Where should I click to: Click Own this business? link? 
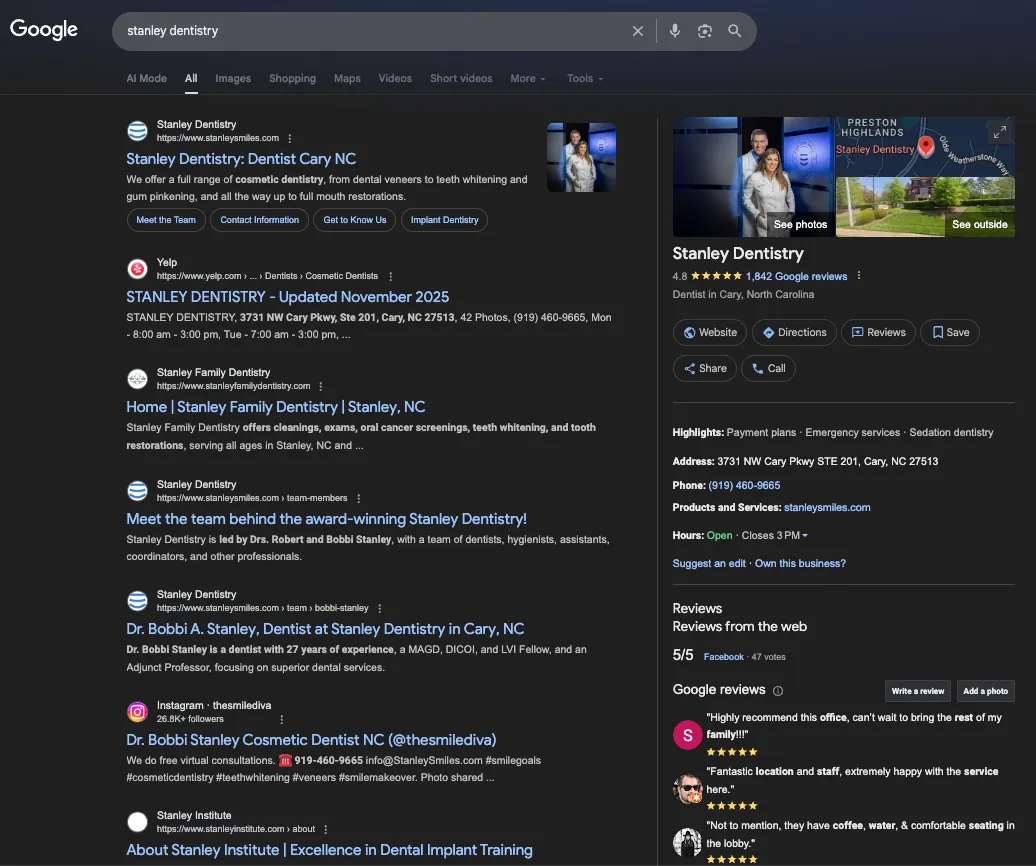point(800,563)
